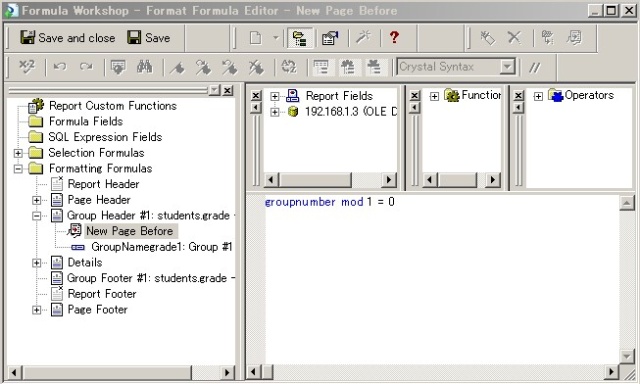Click the Browse Data icon

click(118, 67)
